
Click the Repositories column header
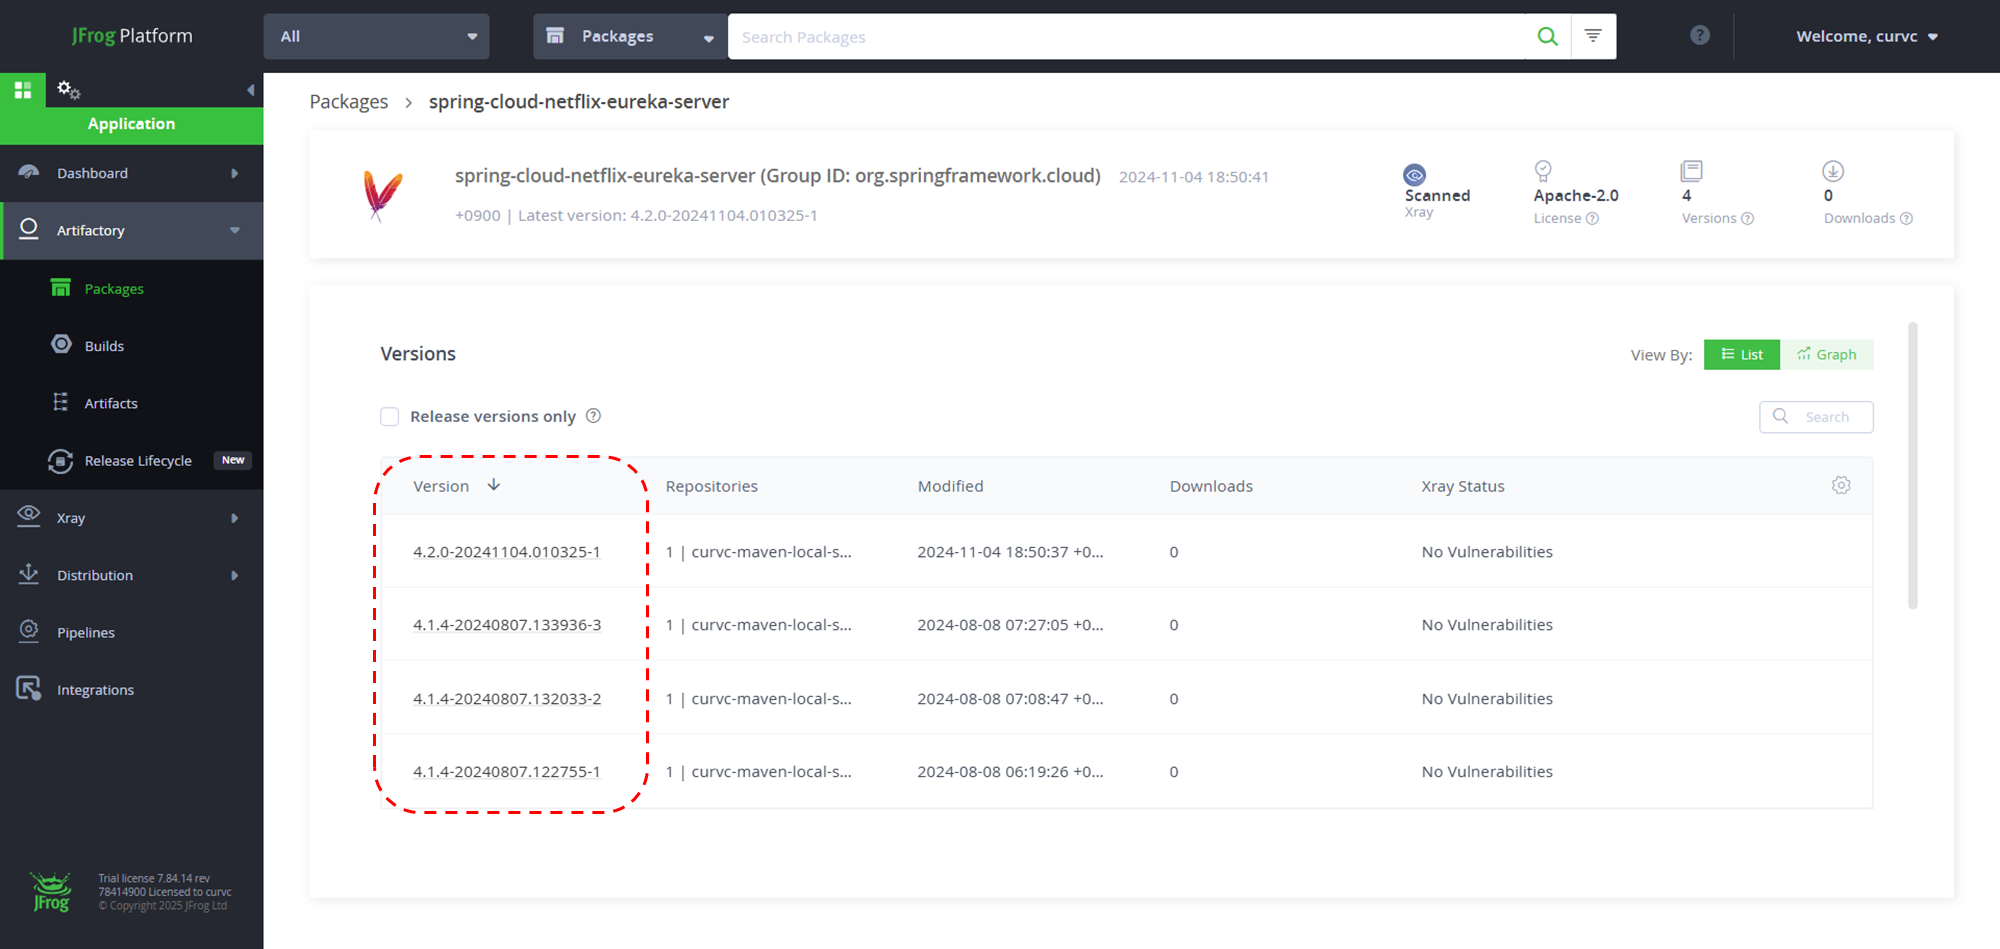pos(711,486)
